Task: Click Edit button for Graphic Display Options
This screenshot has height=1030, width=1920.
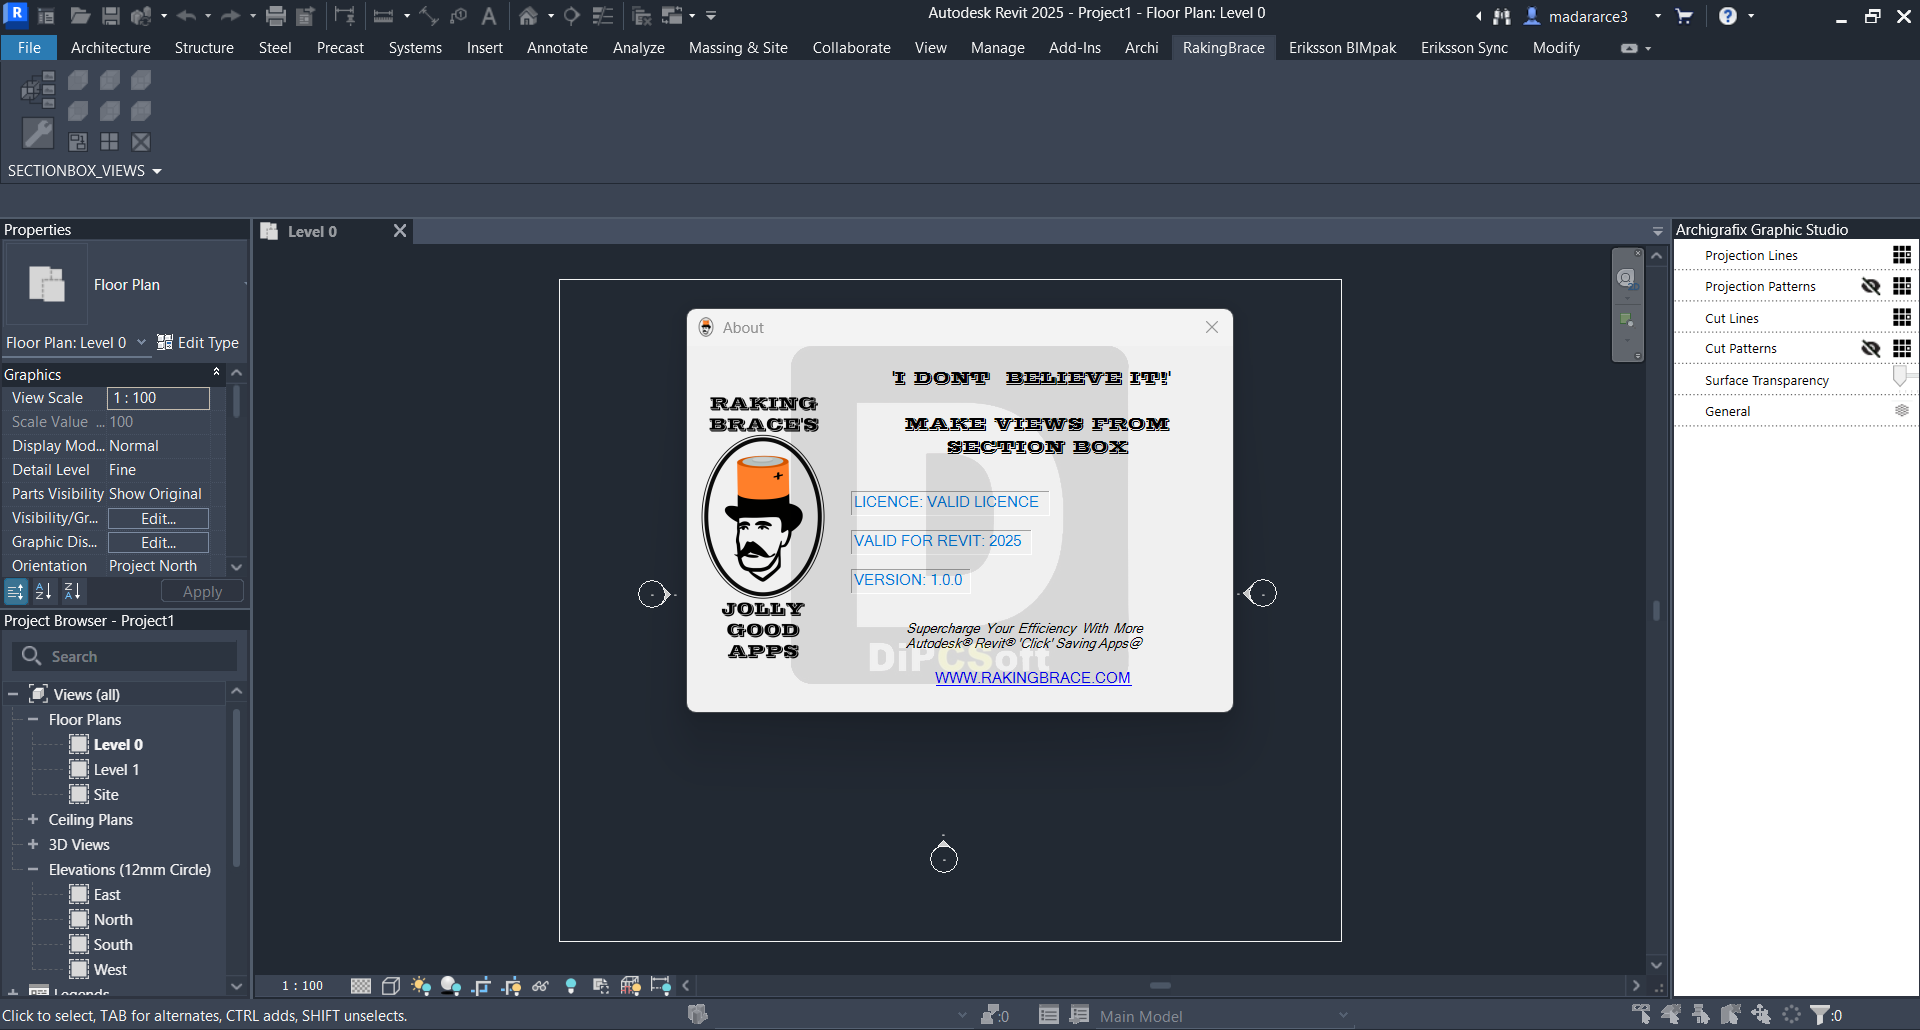Action: pos(158,542)
